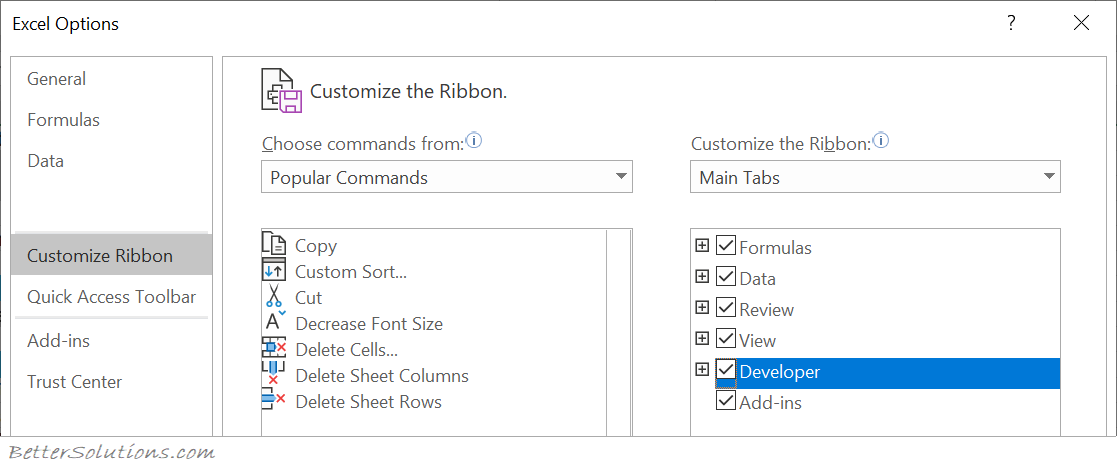The width and height of the screenshot is (1117, 468).
Task: Uncheck the Developer tab checkbox
Action: click(x=725, y=370)
